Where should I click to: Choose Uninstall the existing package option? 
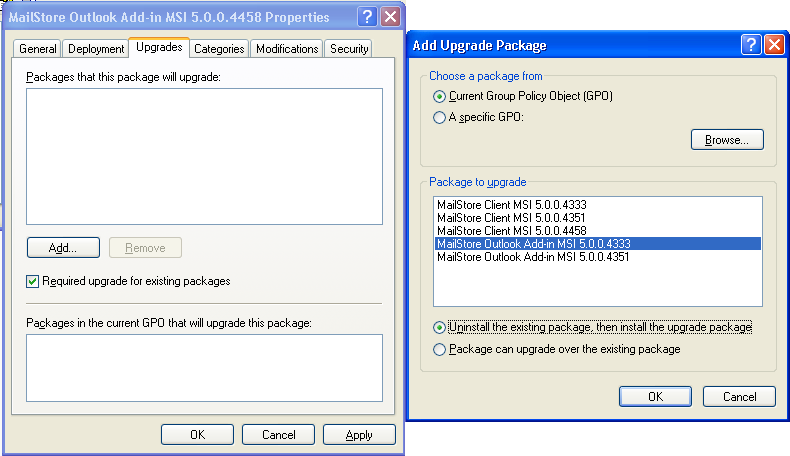pos(439,327)
